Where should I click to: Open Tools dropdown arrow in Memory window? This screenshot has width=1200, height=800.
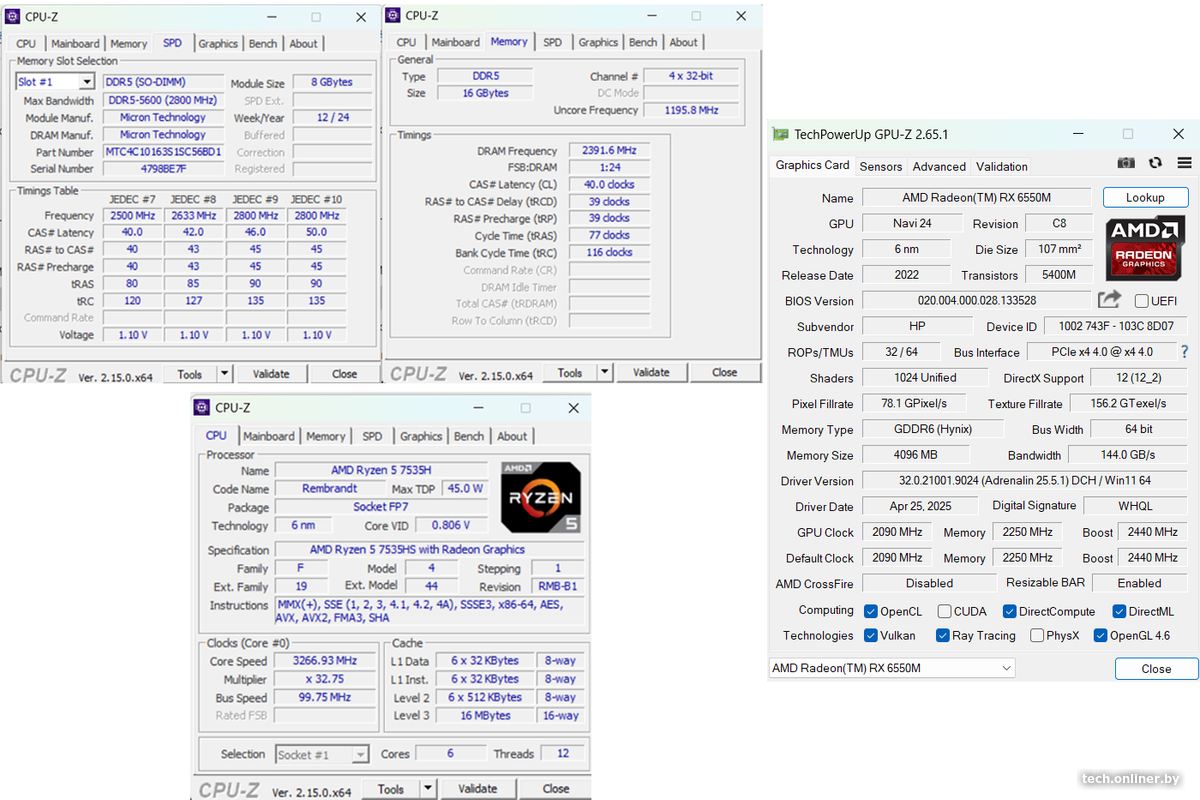click(x=604, y=372)
